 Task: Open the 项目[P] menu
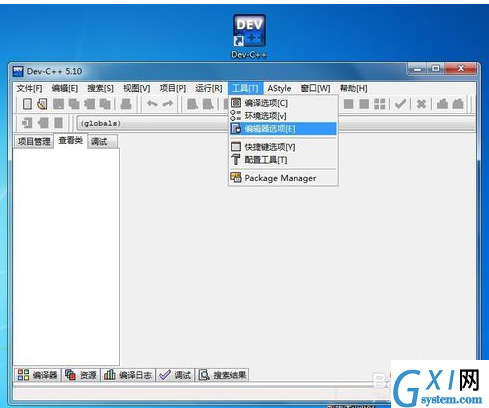(x=173, y=88)
